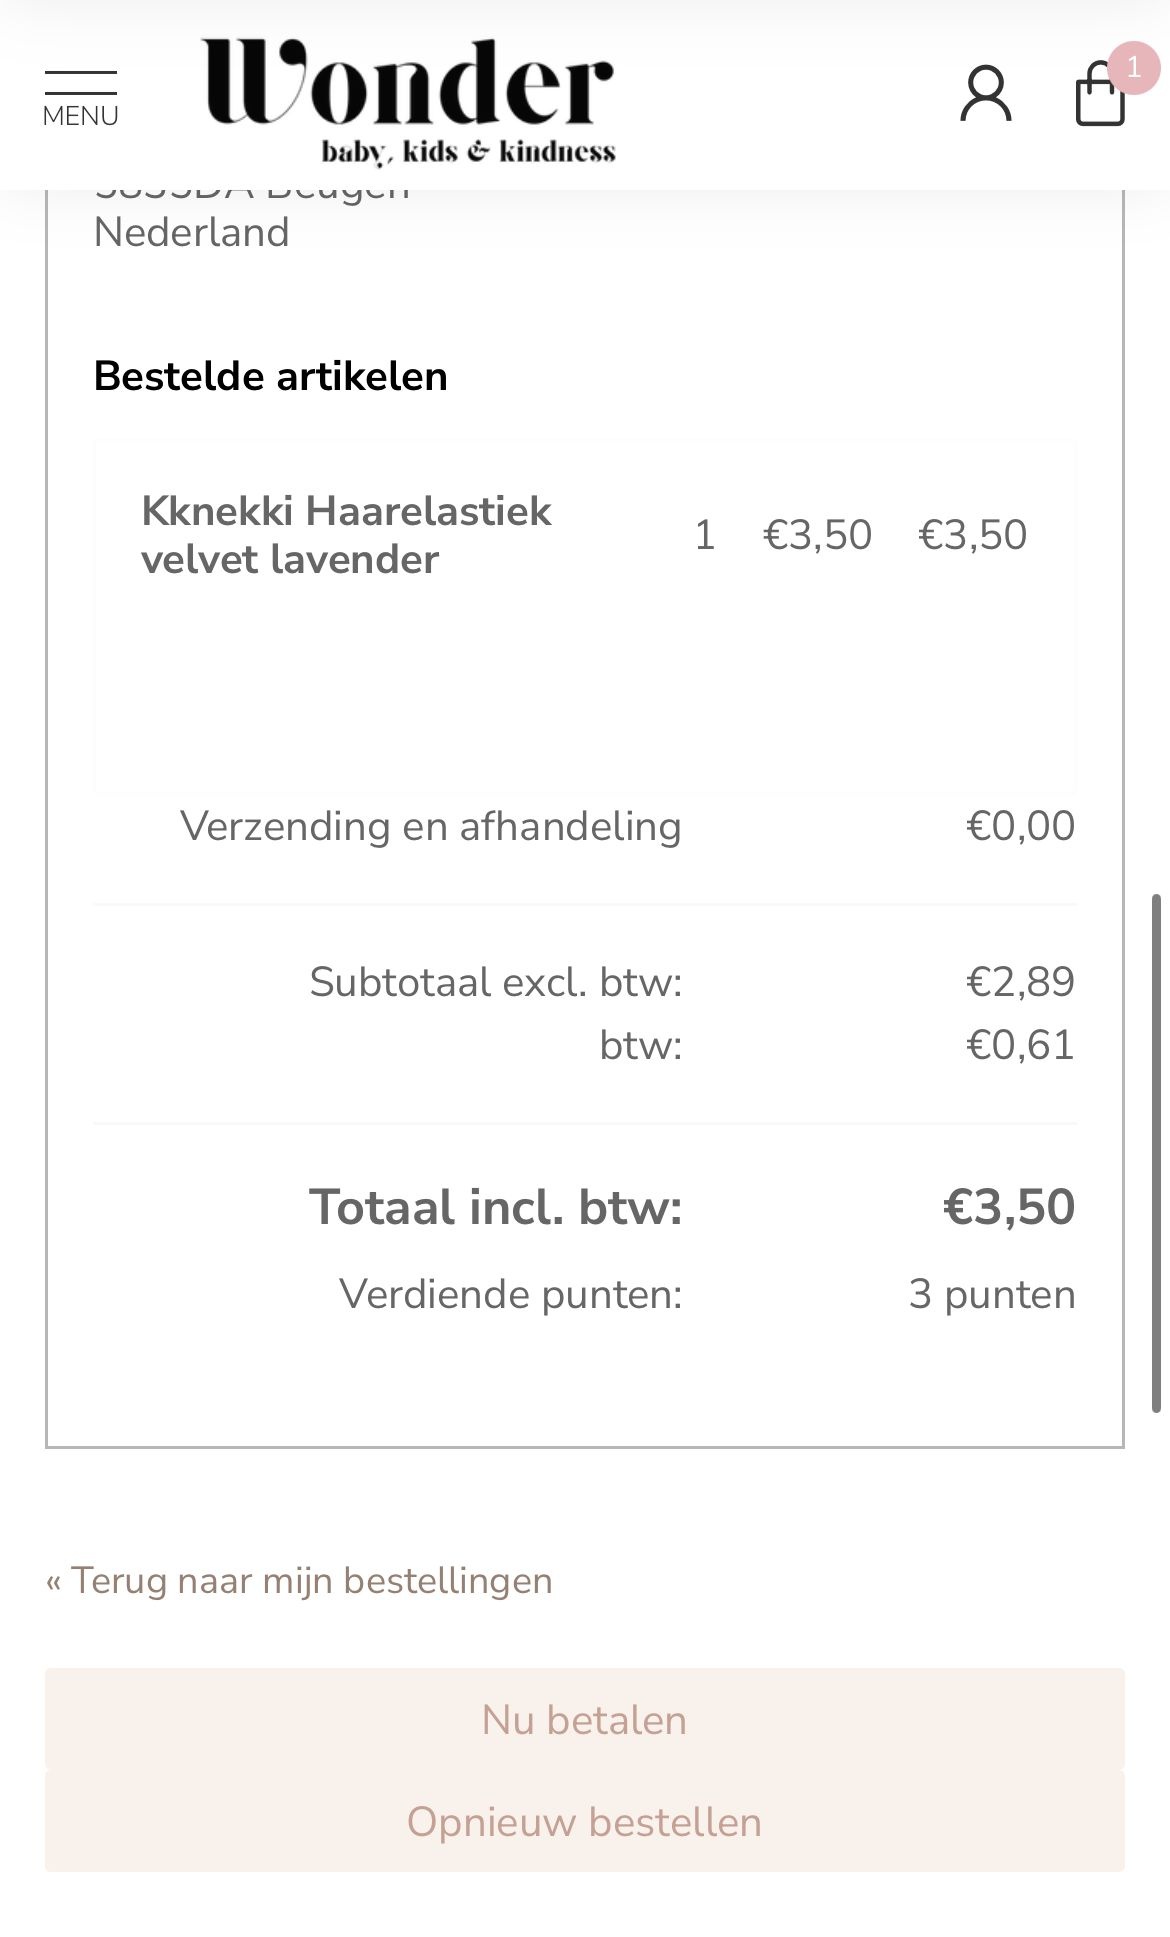Click the btw amount €0,61
Image resolution: width=1170 pixels, height=1937 pixels.
click(1020, 1045)
